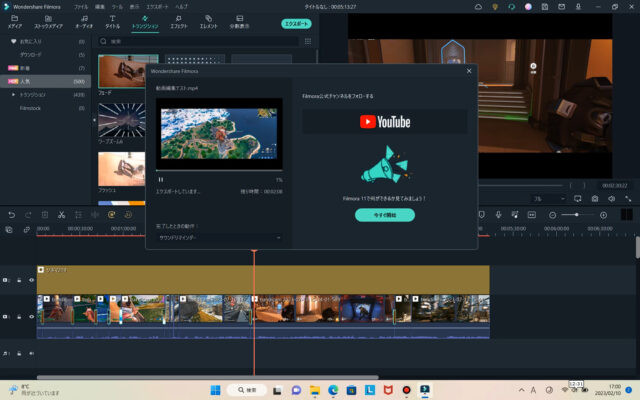Screen dimensions: 640x400
Task: Select the フラッシュ transition thumbnail
Action: (122, 169)
